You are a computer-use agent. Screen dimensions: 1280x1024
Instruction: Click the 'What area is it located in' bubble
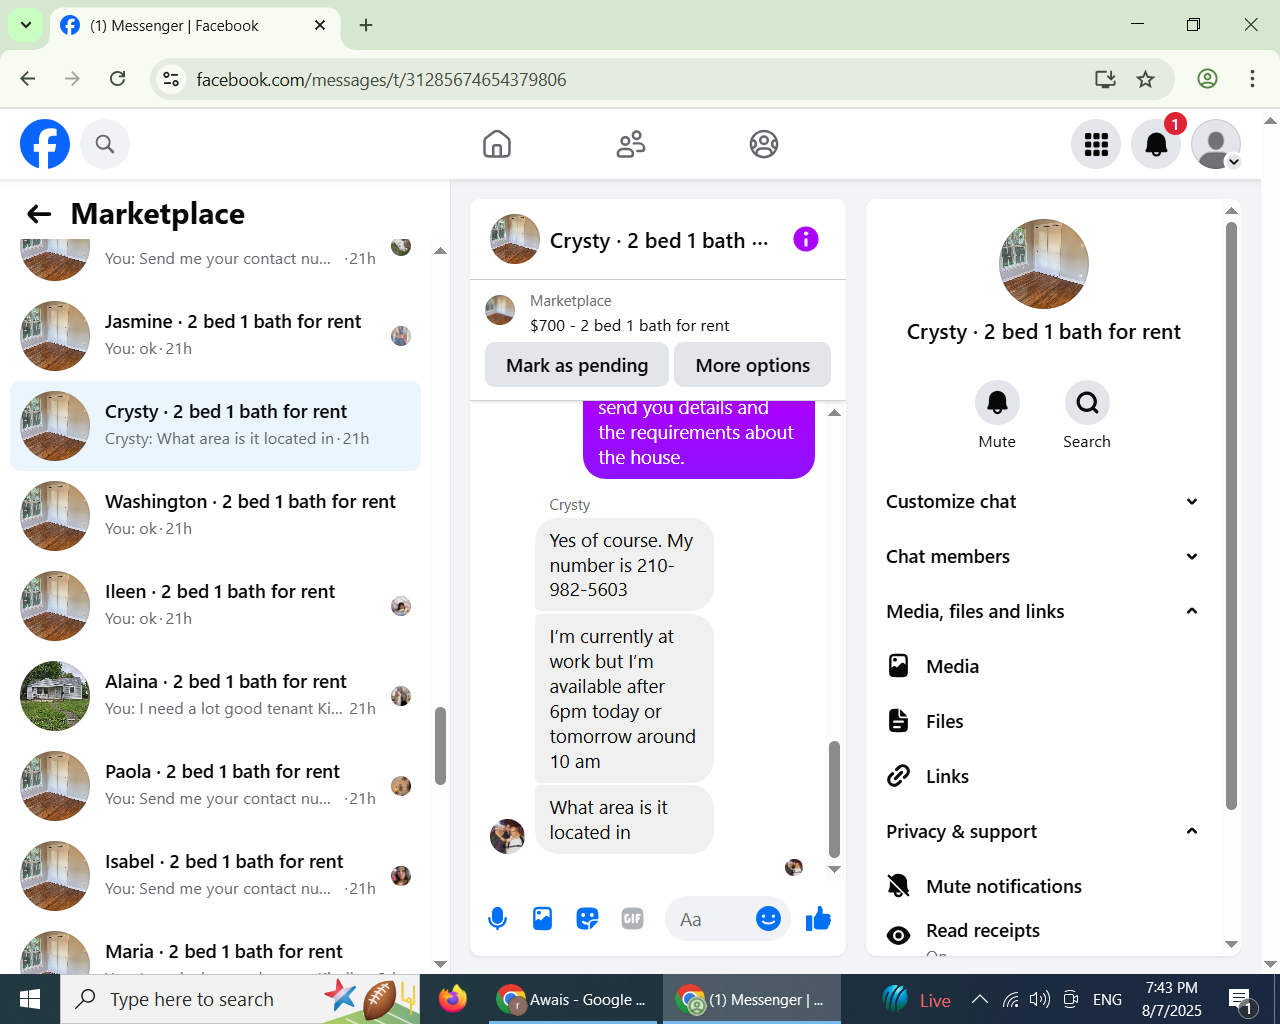coord(624,820)
